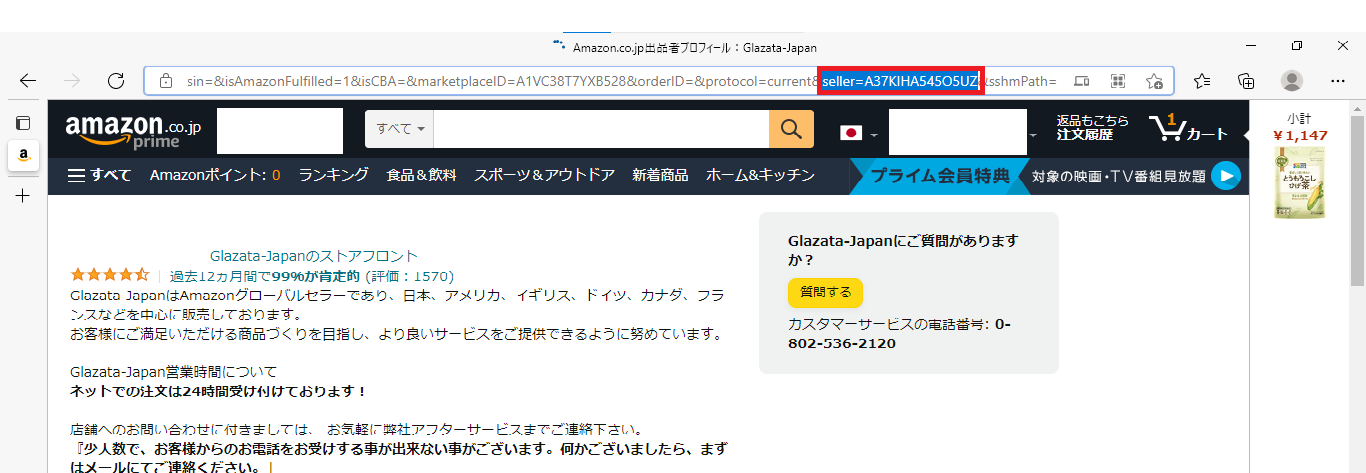Go to Amazon.co.jp prime logo home
Screen dimensions: 1366x473
click(x=133, y=131)
